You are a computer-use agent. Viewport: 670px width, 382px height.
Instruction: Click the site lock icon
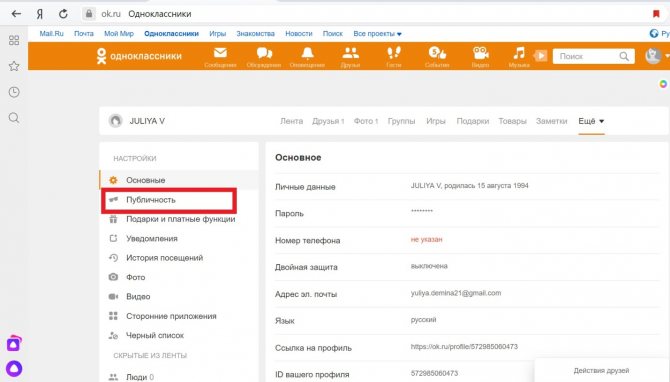tap(89, 14)
